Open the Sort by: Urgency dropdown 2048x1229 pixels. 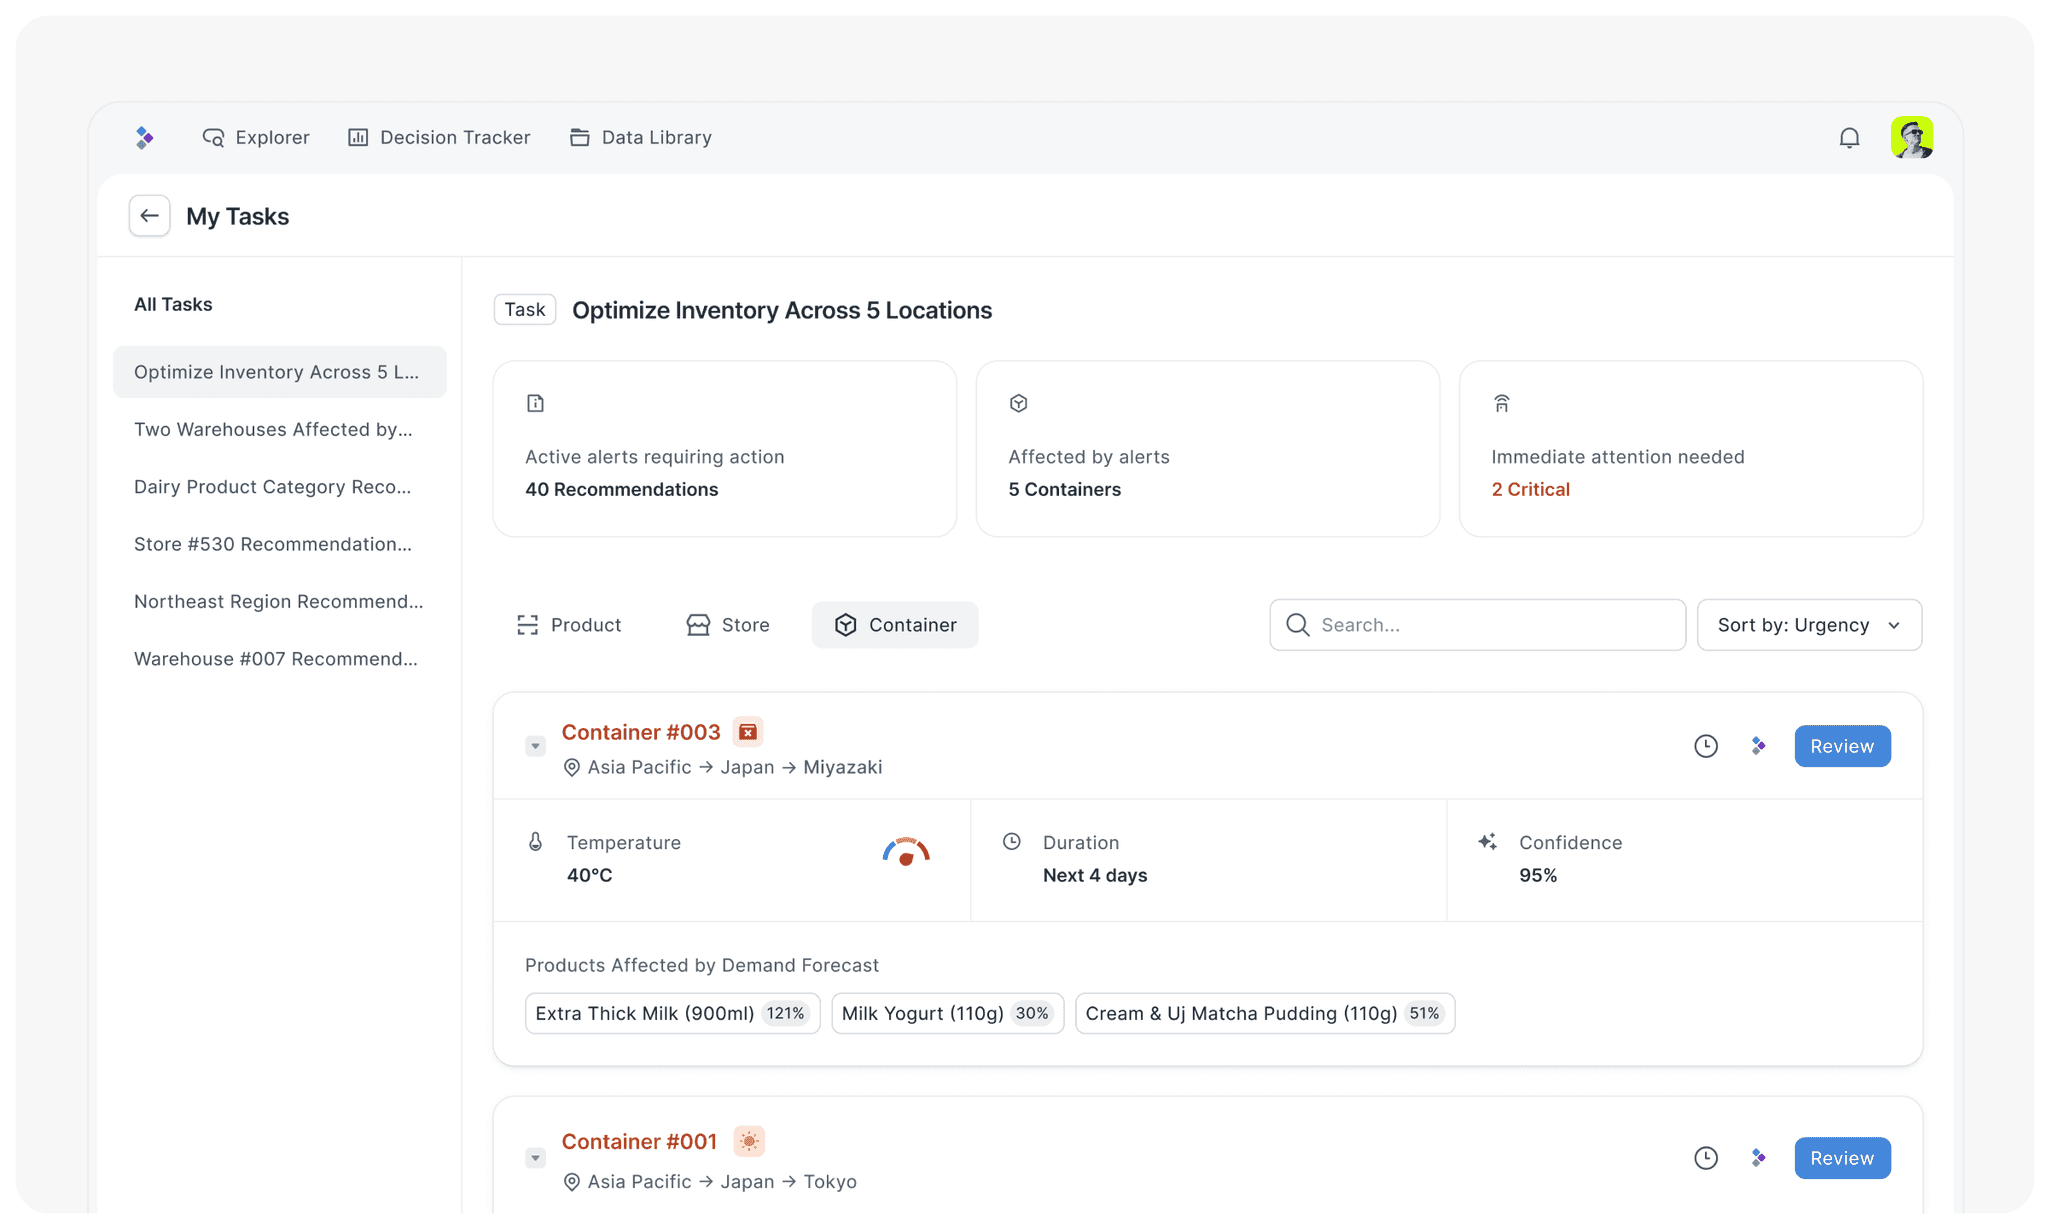[1808, 625]
